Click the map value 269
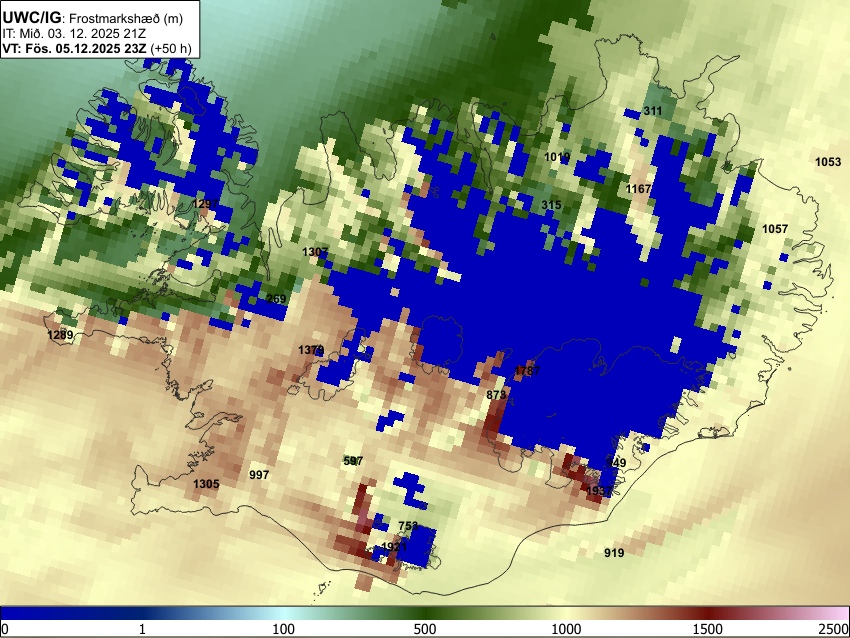This screenshot has height=638, width=850. (x=276, y=299)
